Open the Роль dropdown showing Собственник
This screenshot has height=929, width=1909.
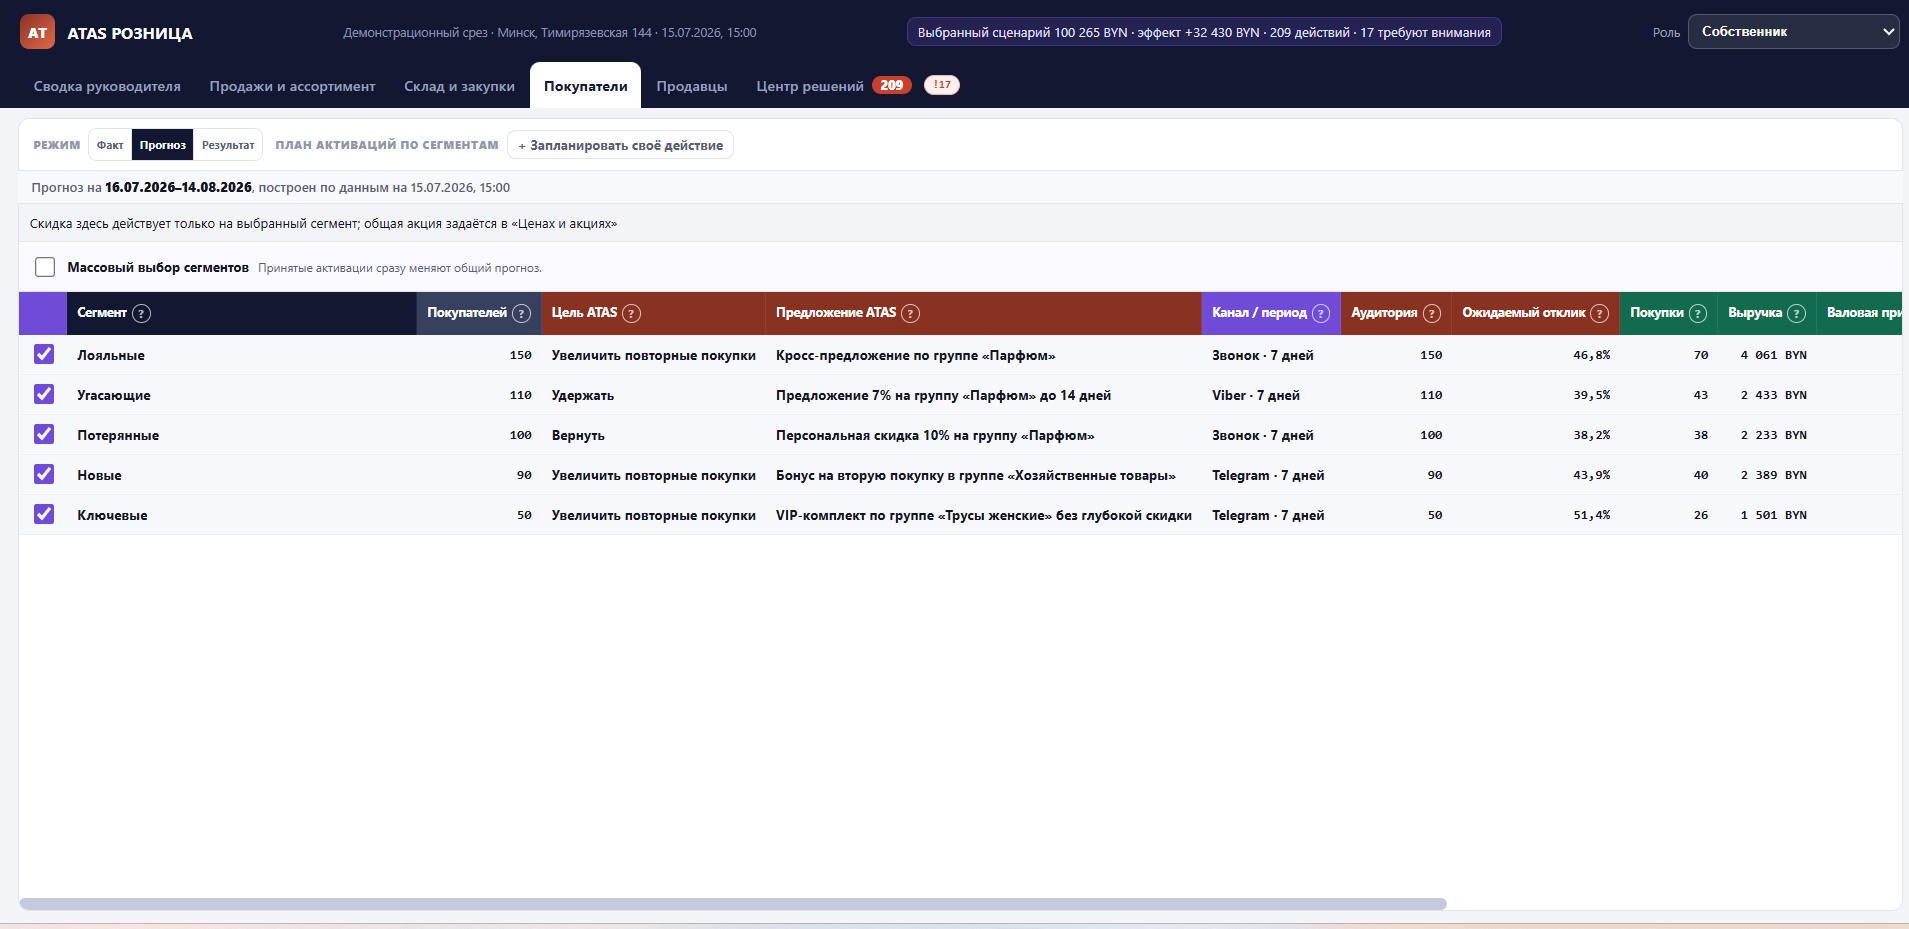(x=1793, y=32)
